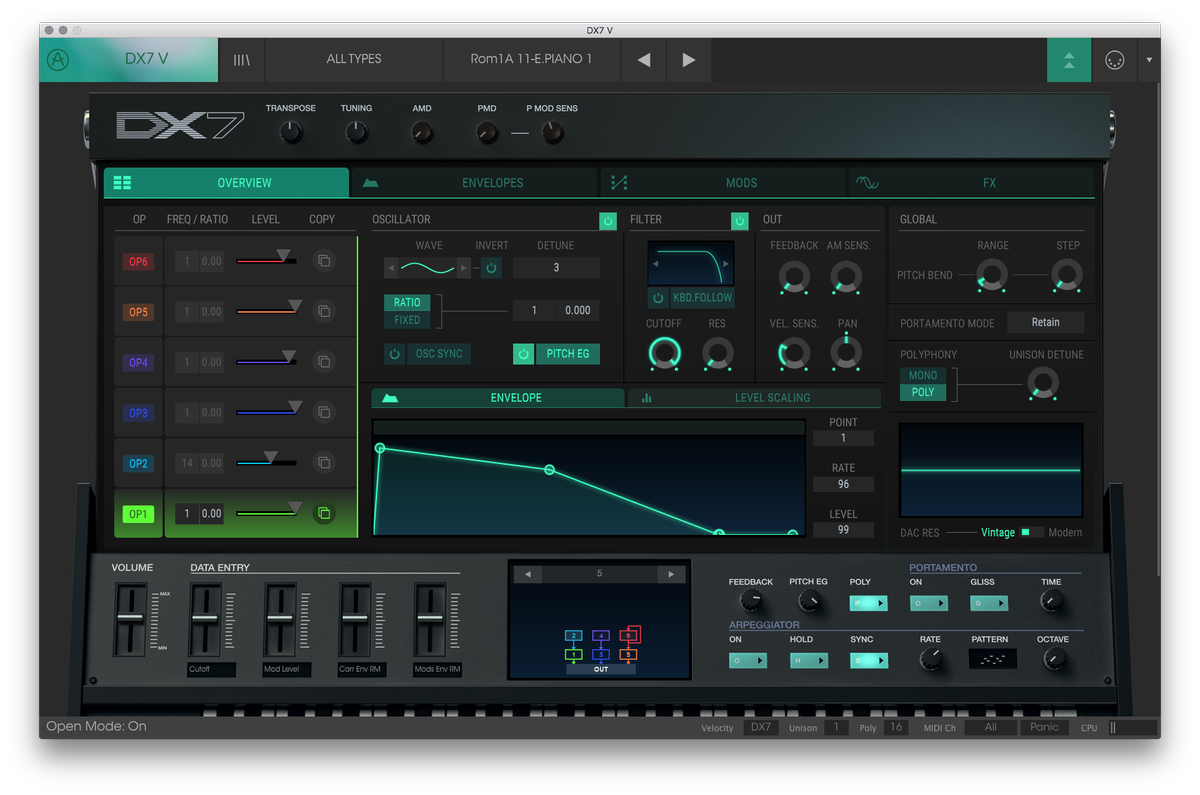Load the next preset with right arrow

click(689, 60)
